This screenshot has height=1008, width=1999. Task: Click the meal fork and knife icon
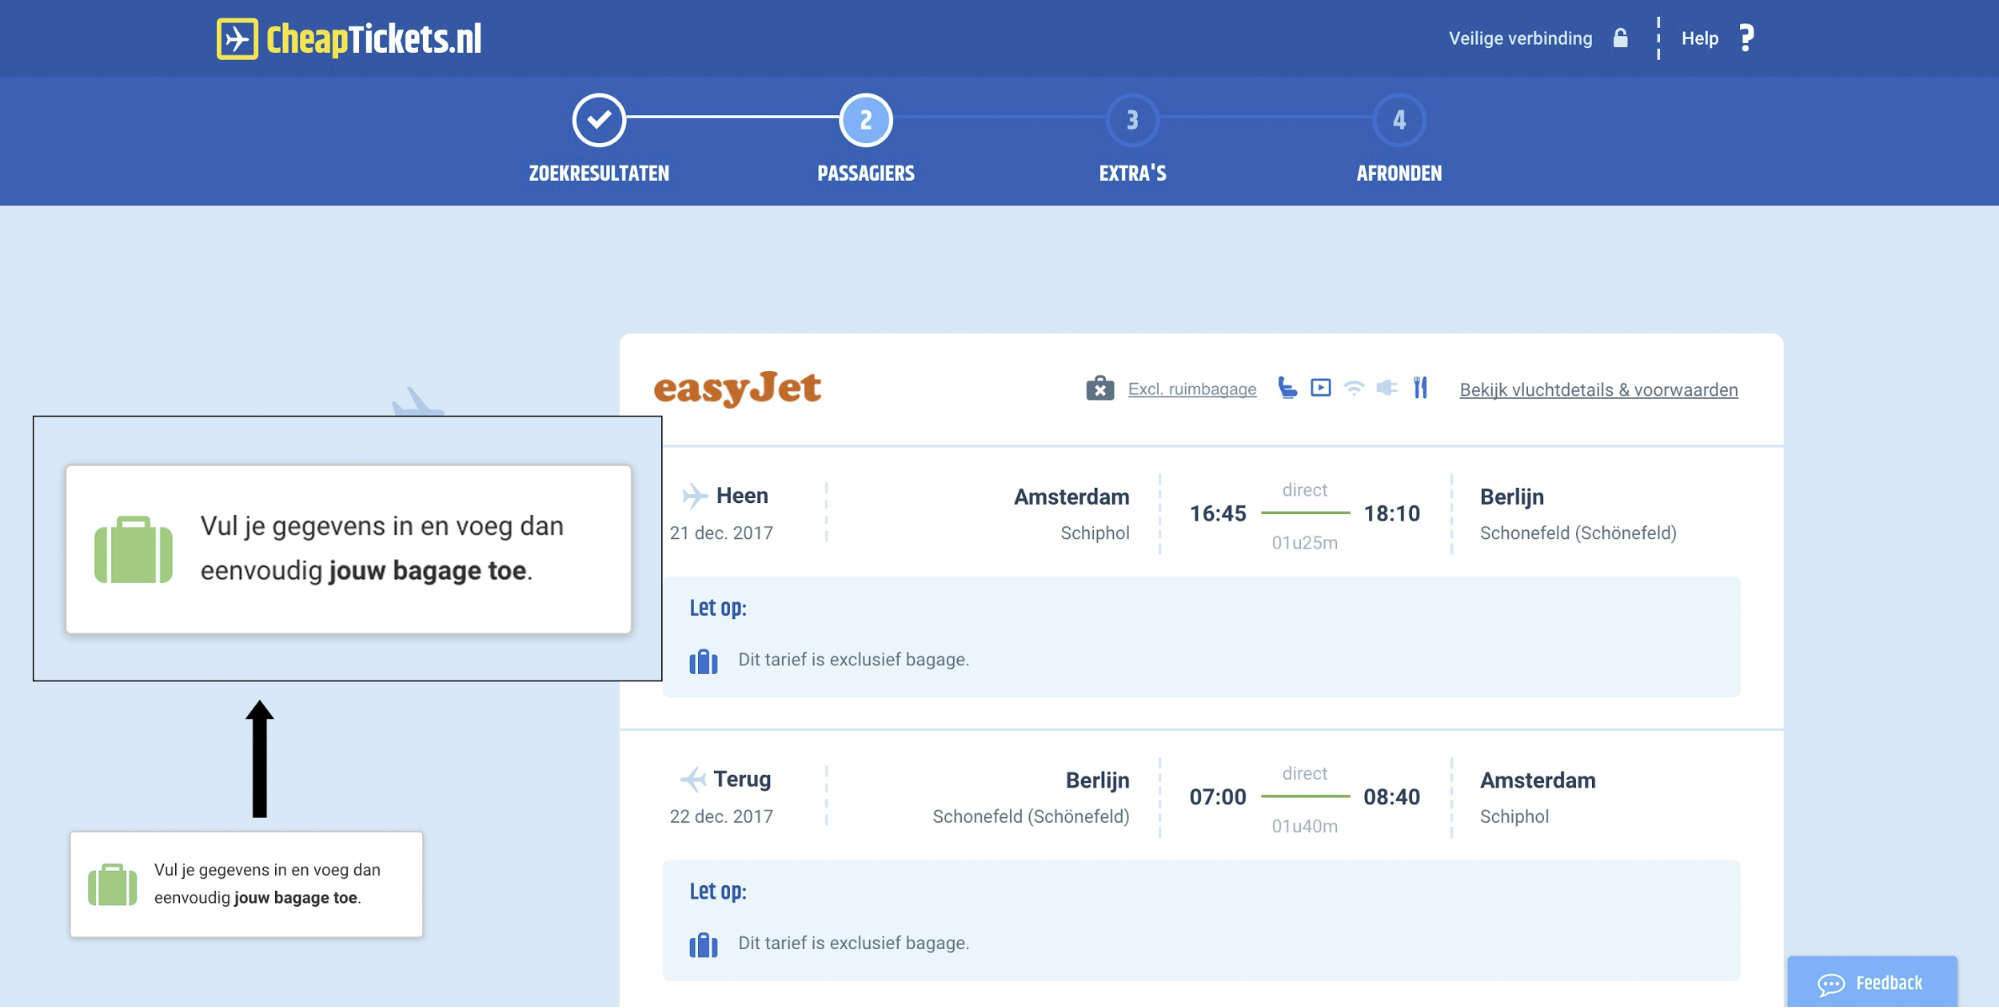pyautogui.click(x=1420, y=388)
